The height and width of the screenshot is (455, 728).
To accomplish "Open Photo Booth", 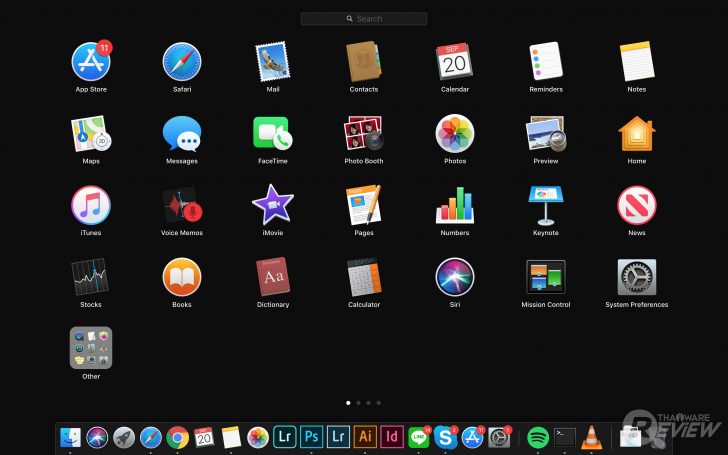I will point(364,134).
